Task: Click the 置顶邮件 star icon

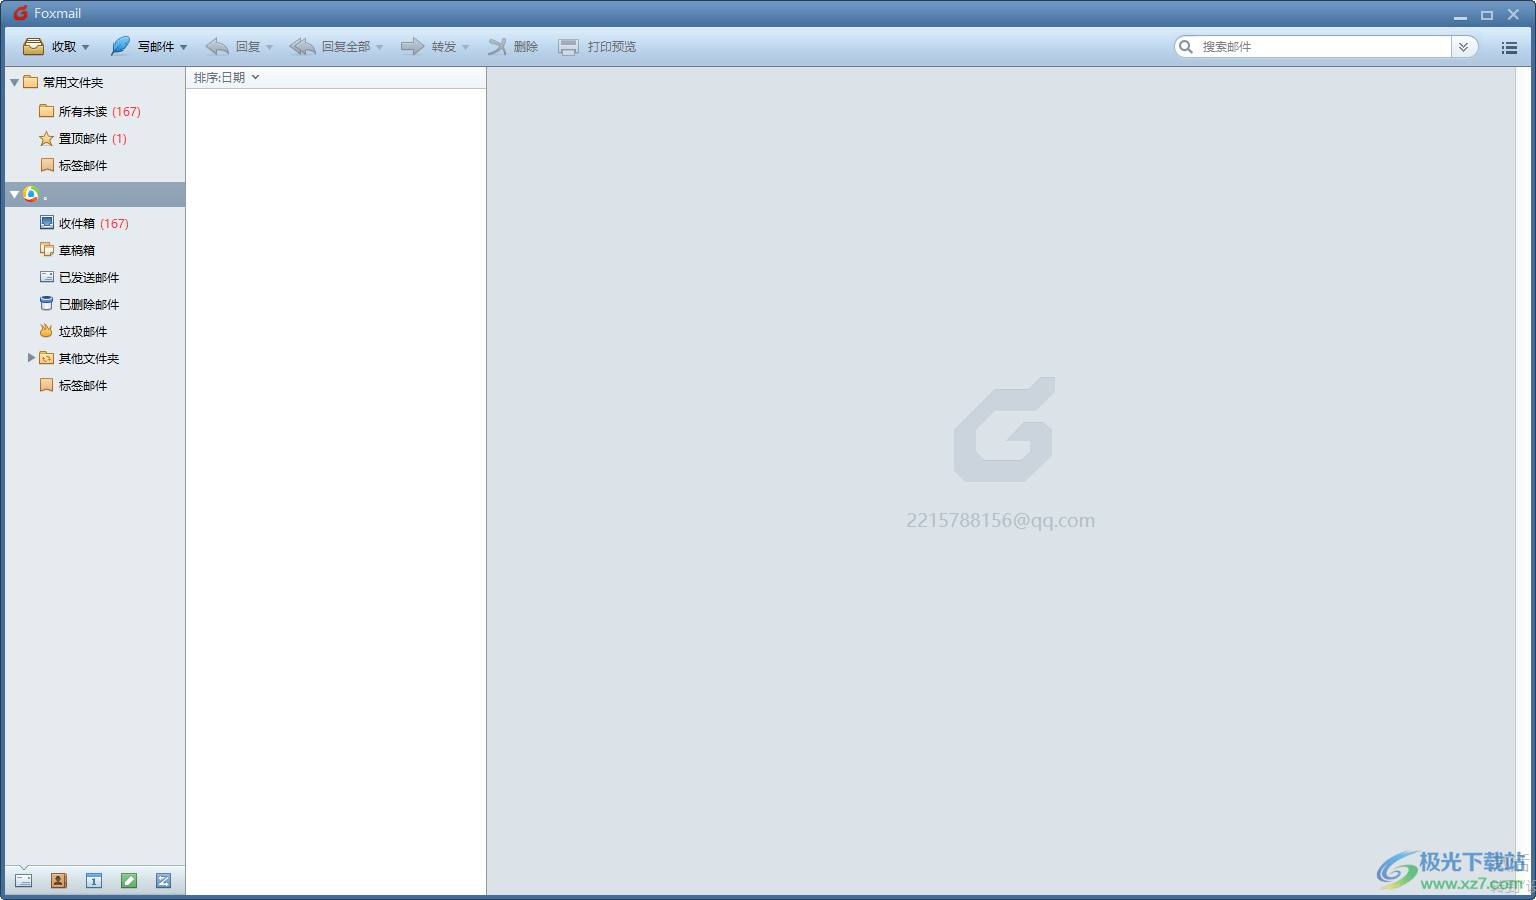Action: (46, 138)
